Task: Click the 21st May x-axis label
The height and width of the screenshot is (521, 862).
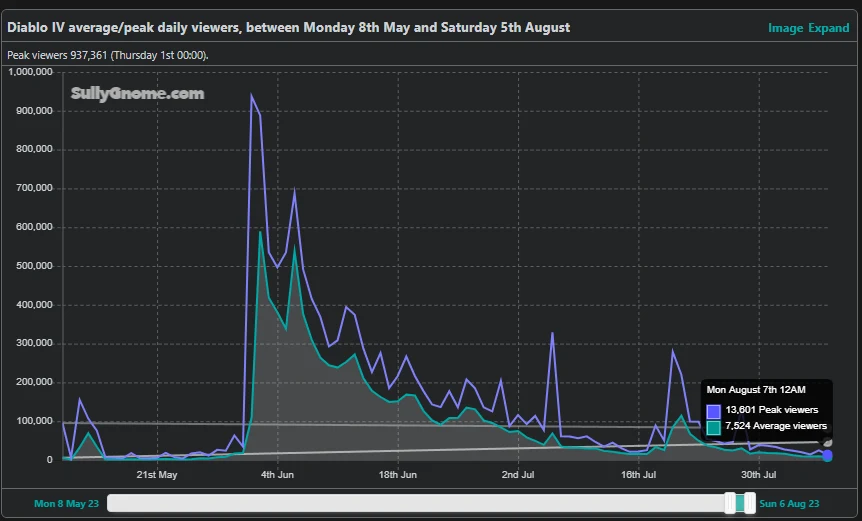Action: (157, 475)
